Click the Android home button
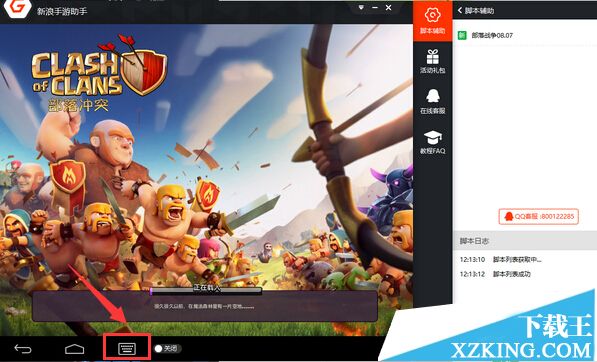Viewport: 597px width, 362px height. pos(74,348)
